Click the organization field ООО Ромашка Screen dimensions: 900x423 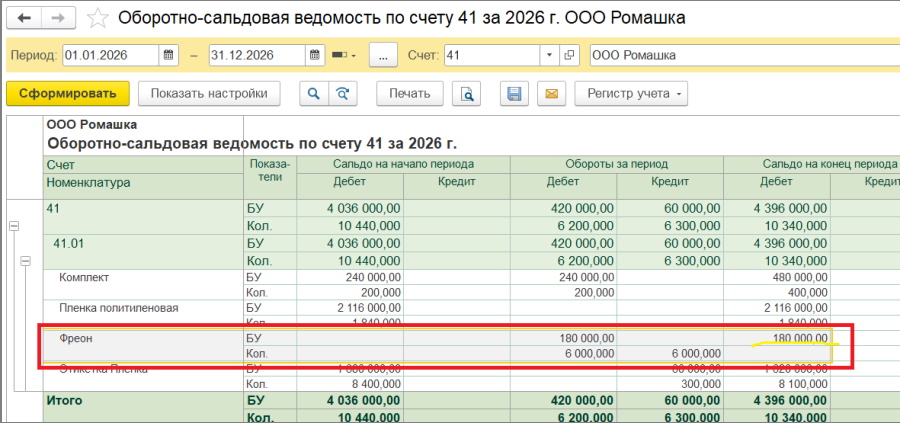tap(740, 55)
